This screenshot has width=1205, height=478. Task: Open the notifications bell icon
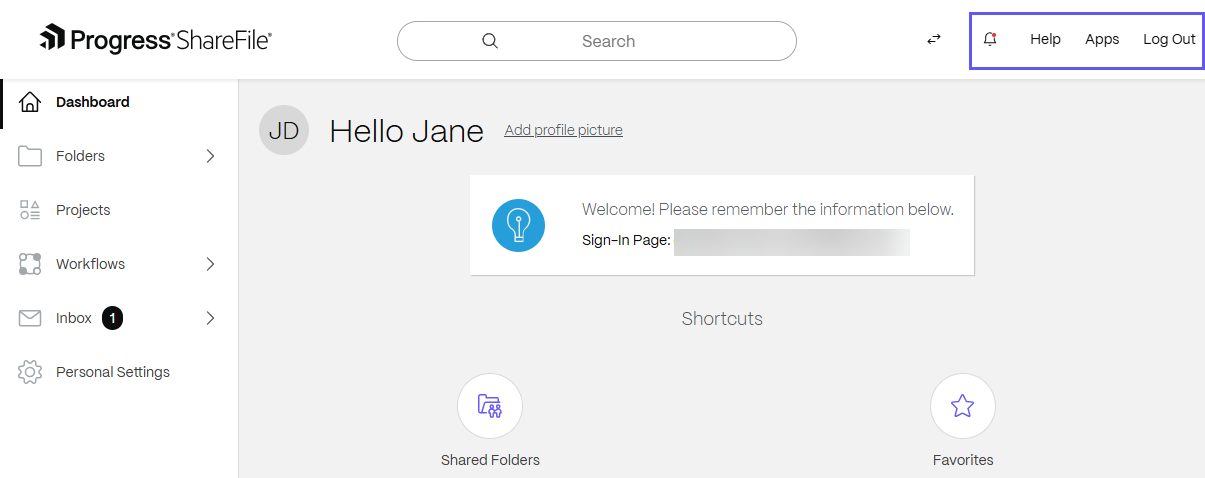[990, 40]
